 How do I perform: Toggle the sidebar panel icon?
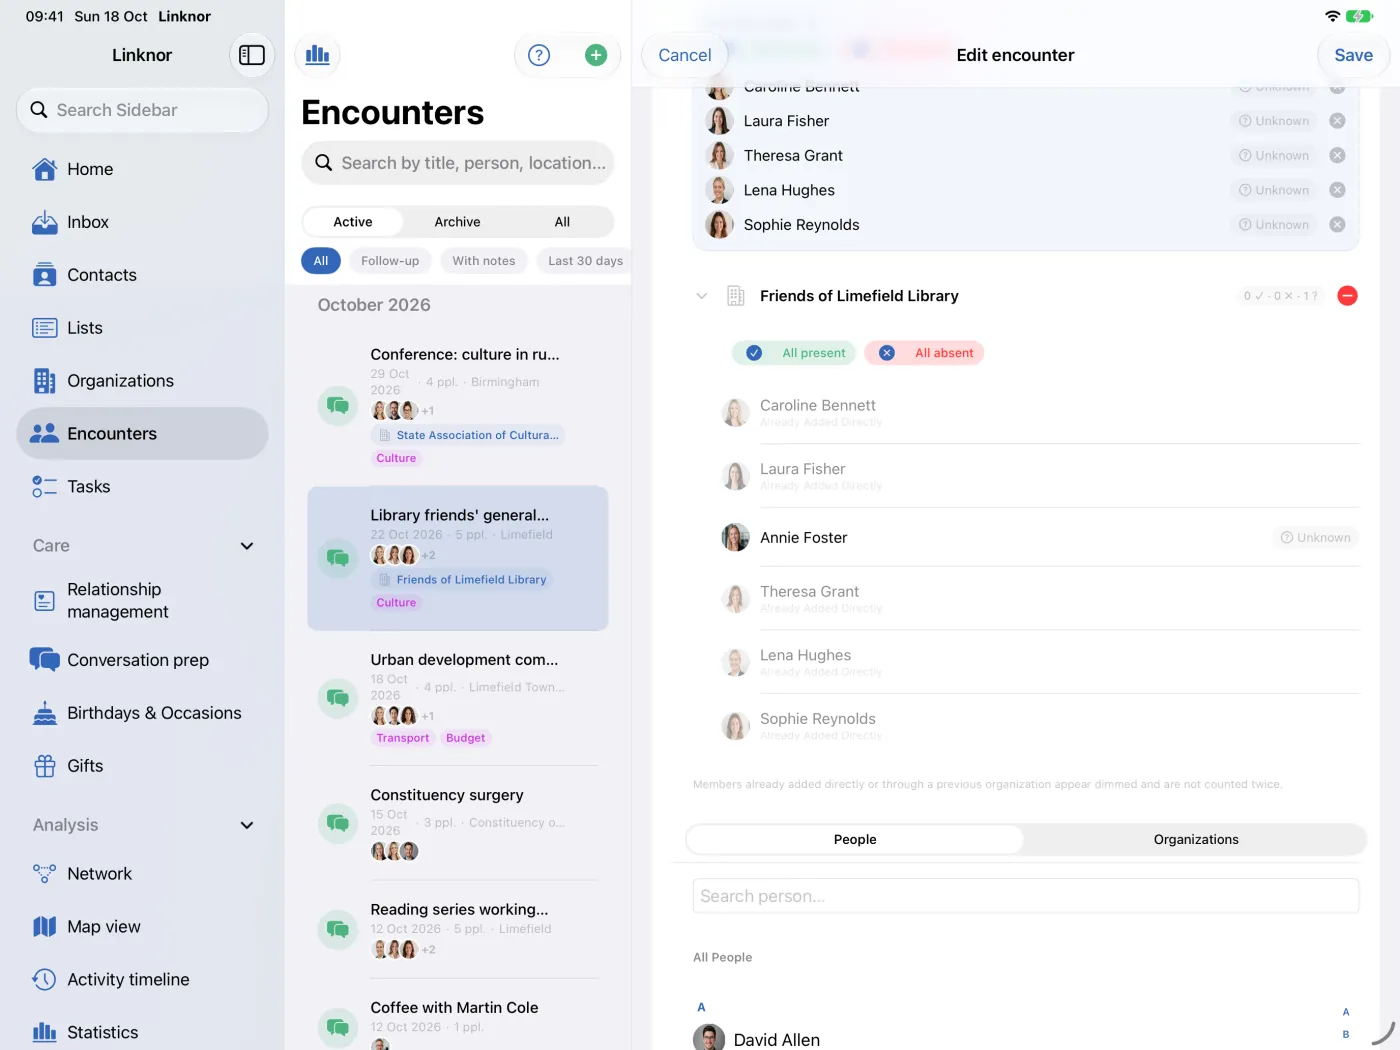252,55
